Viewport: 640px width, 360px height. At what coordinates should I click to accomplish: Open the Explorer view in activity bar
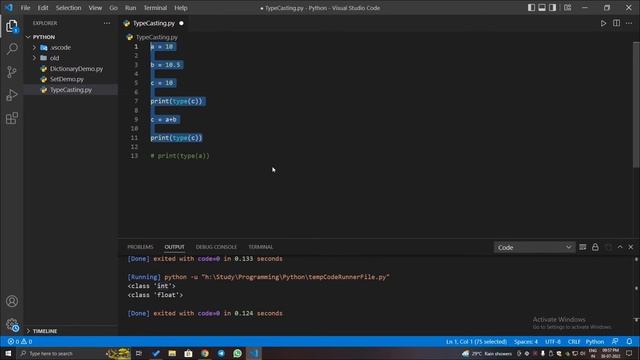tap(12, 26)
